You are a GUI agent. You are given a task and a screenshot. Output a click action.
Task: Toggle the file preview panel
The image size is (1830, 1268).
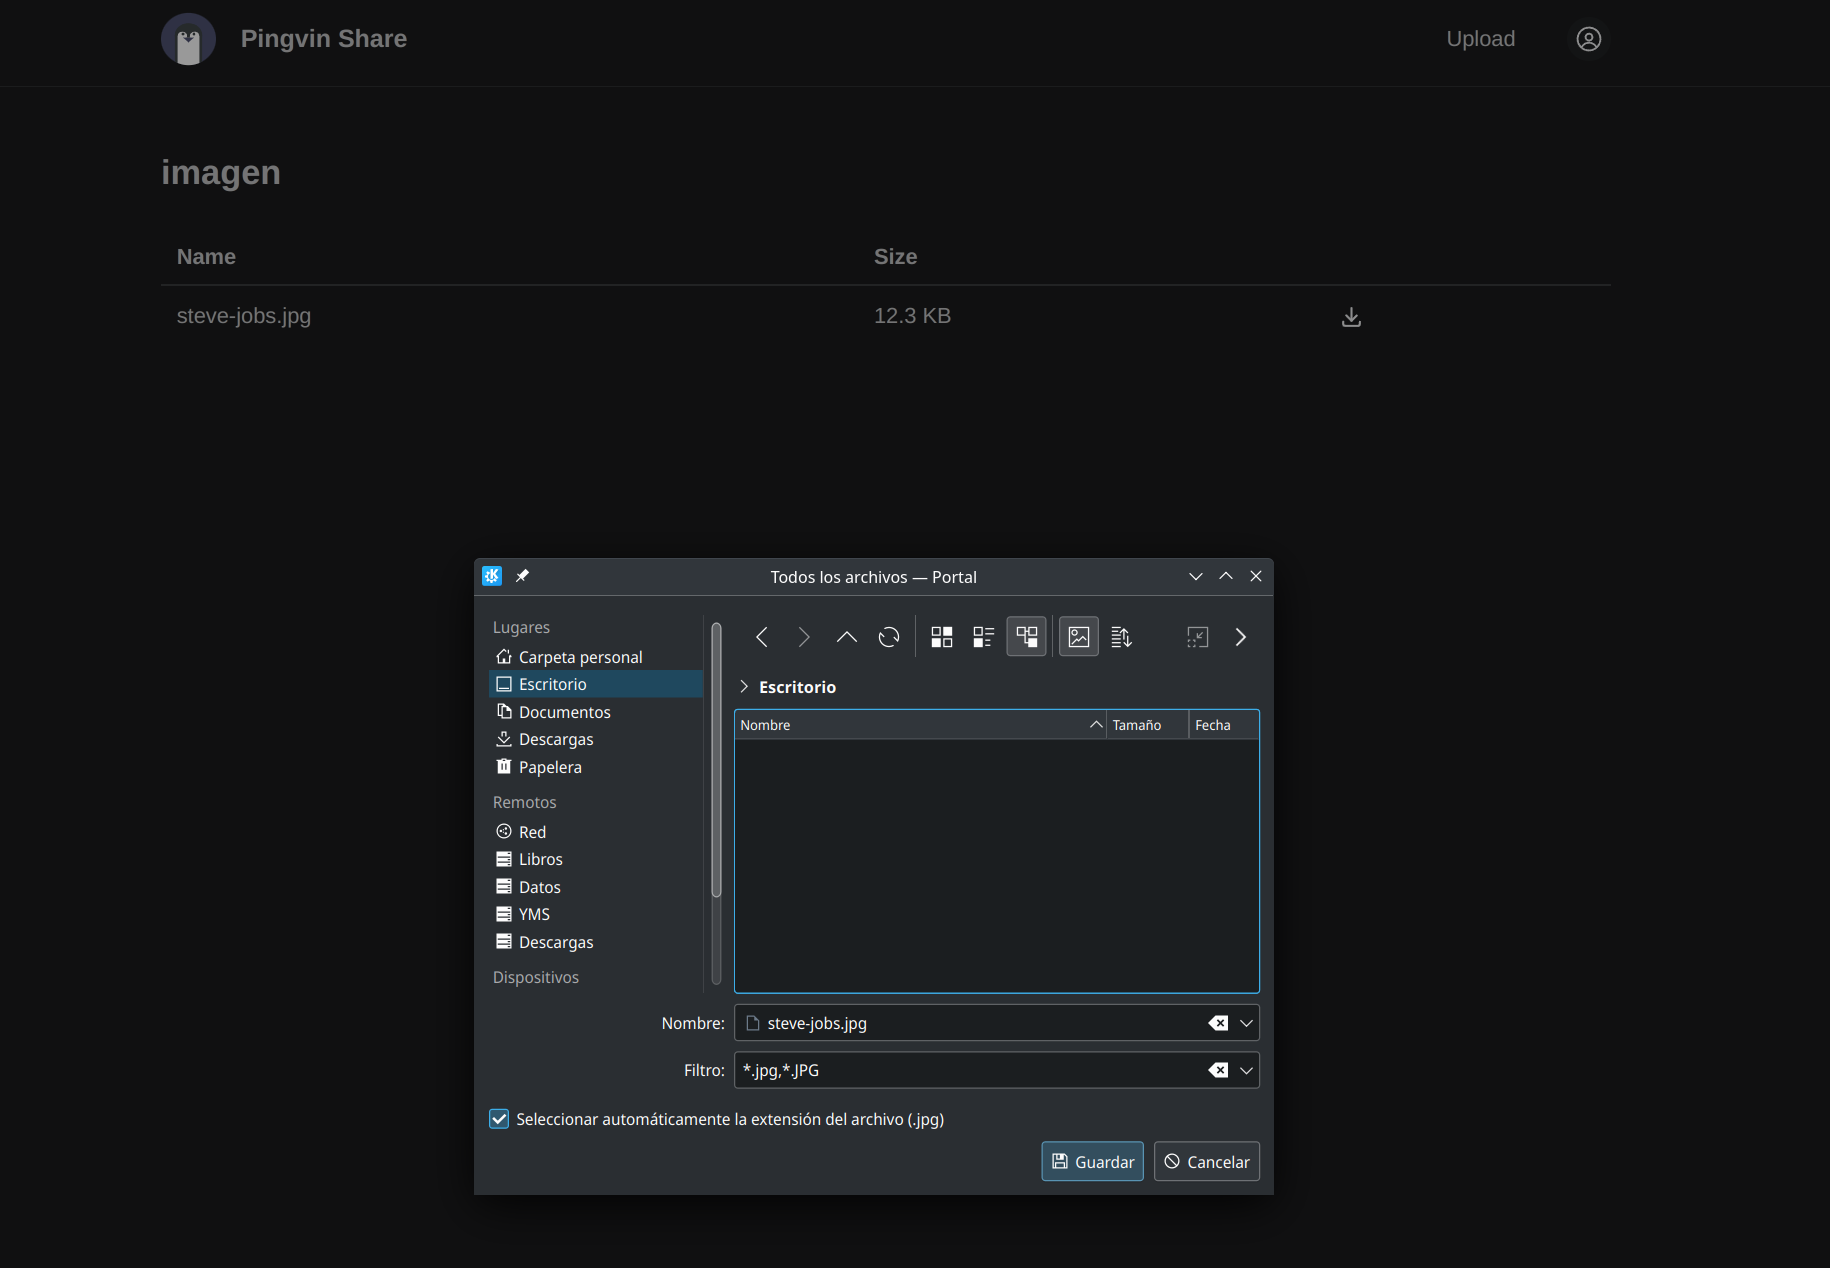tap(1078, 637)
